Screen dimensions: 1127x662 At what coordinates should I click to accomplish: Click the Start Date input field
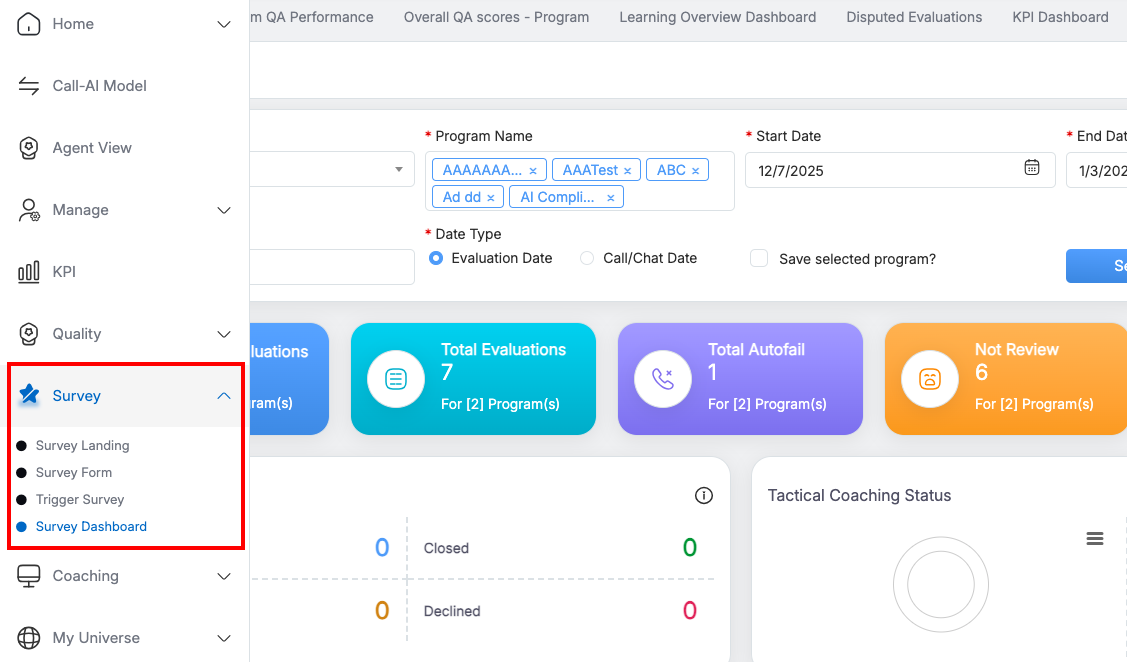click(x=885, y=170)
